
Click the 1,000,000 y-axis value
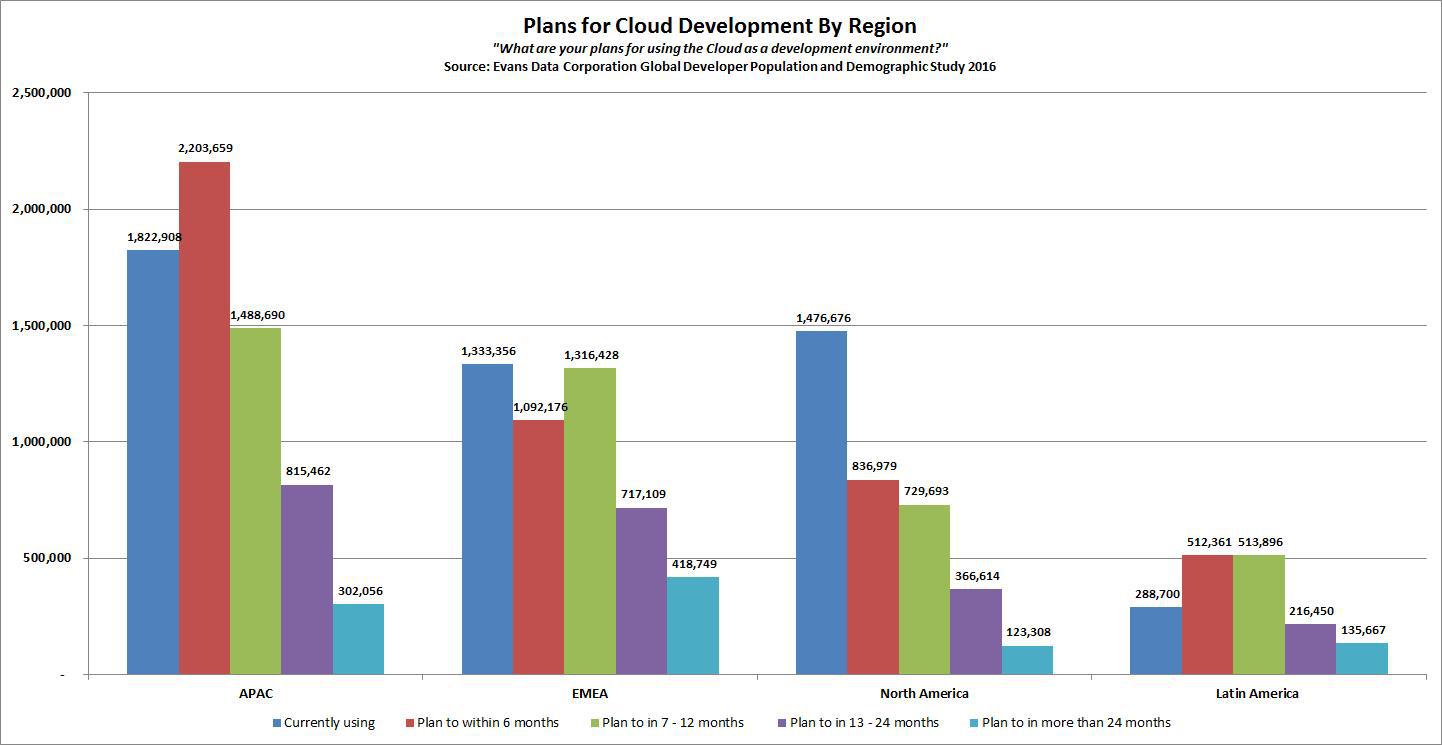tap(40, 441)
